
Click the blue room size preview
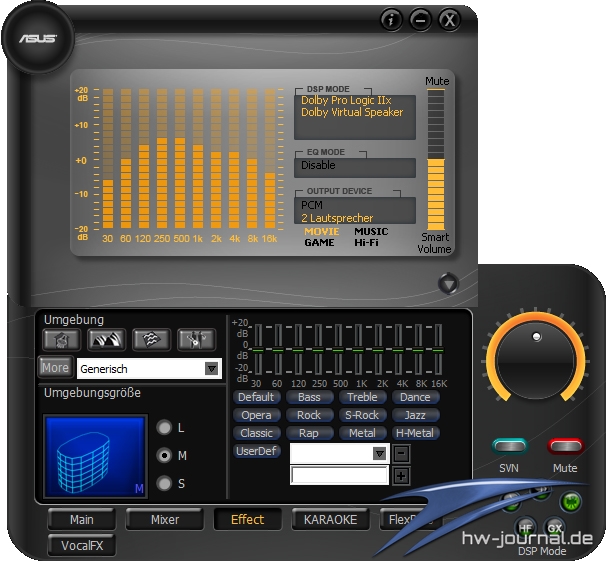coord(95,456)
